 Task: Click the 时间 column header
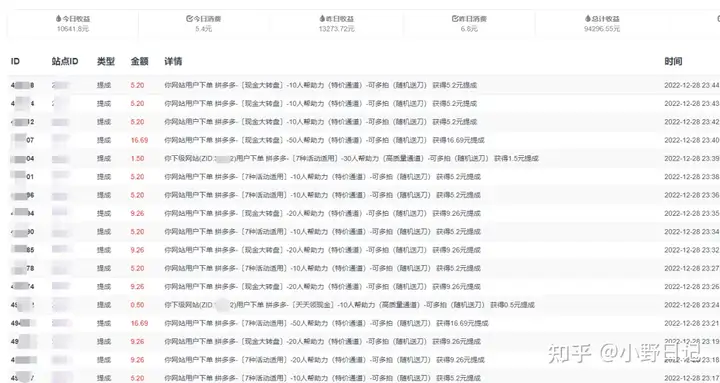click(x=673, y=61)
